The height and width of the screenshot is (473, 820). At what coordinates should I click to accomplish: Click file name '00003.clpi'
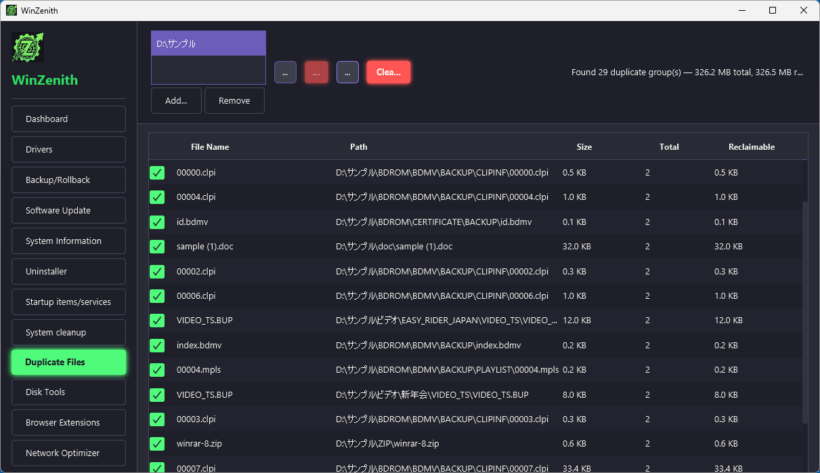pyautogui.click(x=196, y=419)
